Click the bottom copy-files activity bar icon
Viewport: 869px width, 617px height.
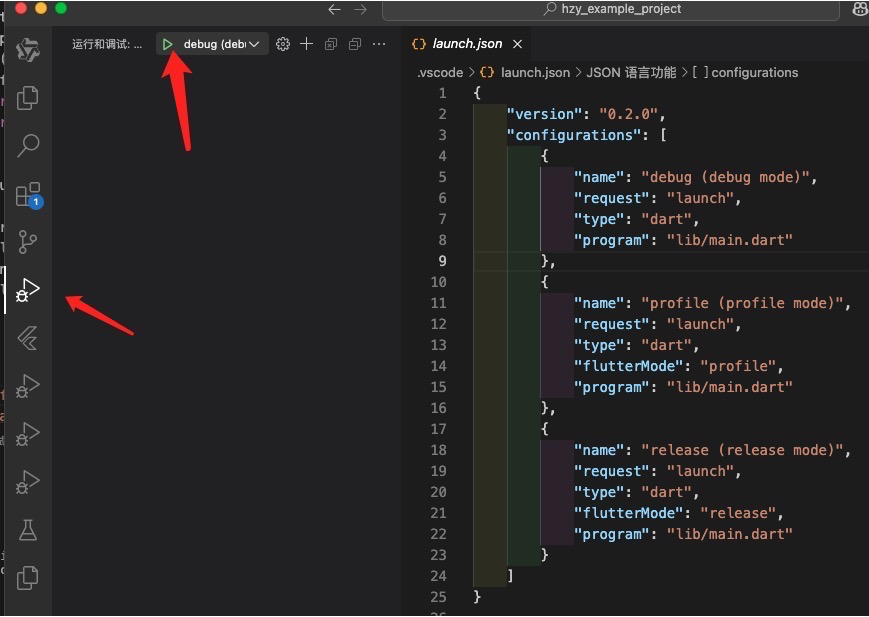click(x=28, y=578)
